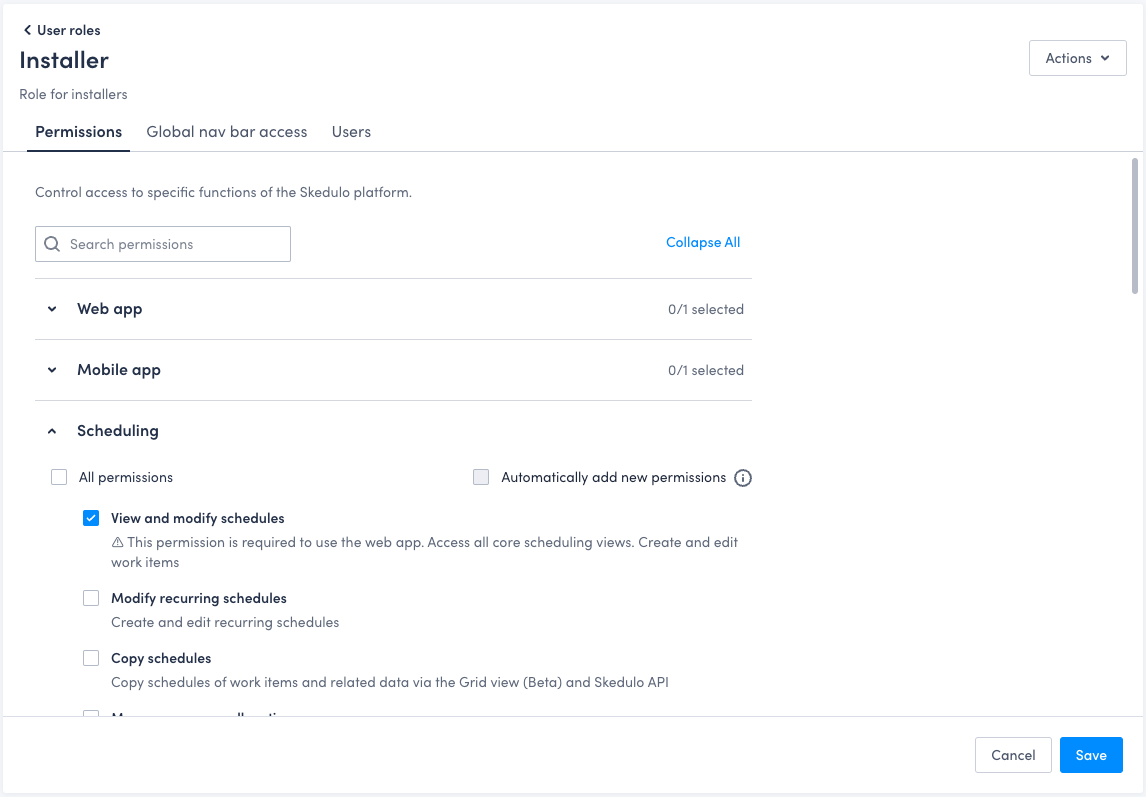This screenshot has width=1146, height=797.
Task: Click the magnifier icon in the search box
Action: [53, 244]
